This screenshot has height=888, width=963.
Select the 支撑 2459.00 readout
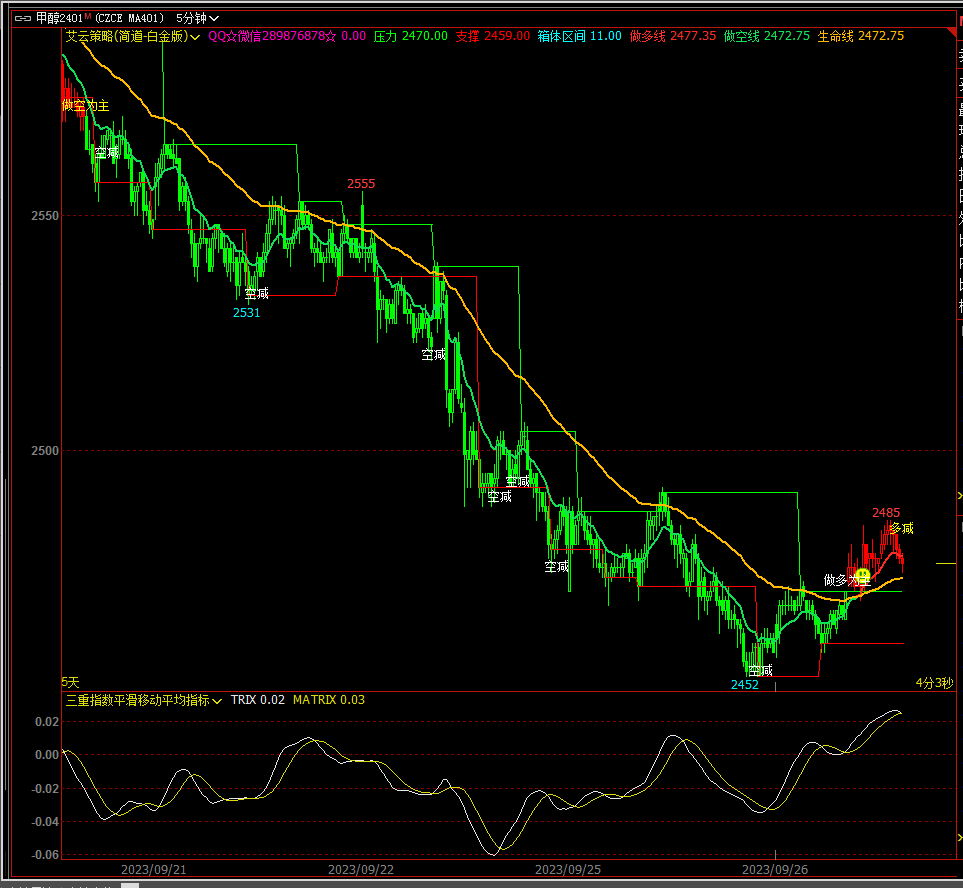(x=492, y=36)
